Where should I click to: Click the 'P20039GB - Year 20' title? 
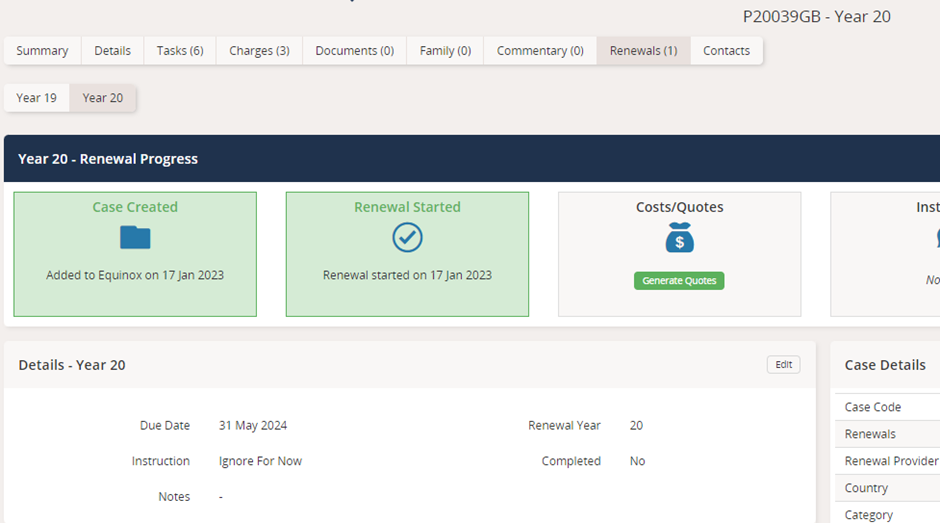[817, 17]
